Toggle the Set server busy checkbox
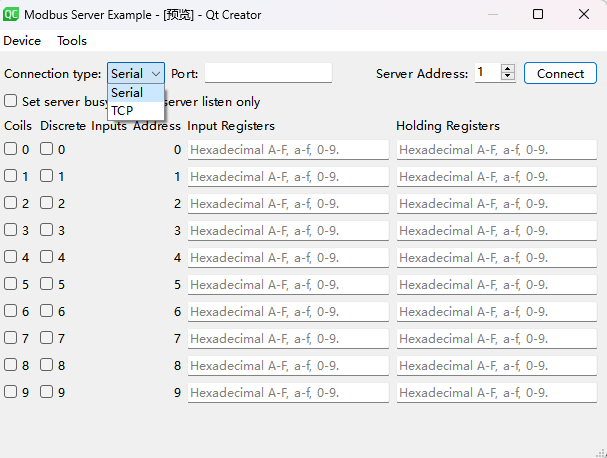This screenshot has height=458, width=607. coord(10,101)
